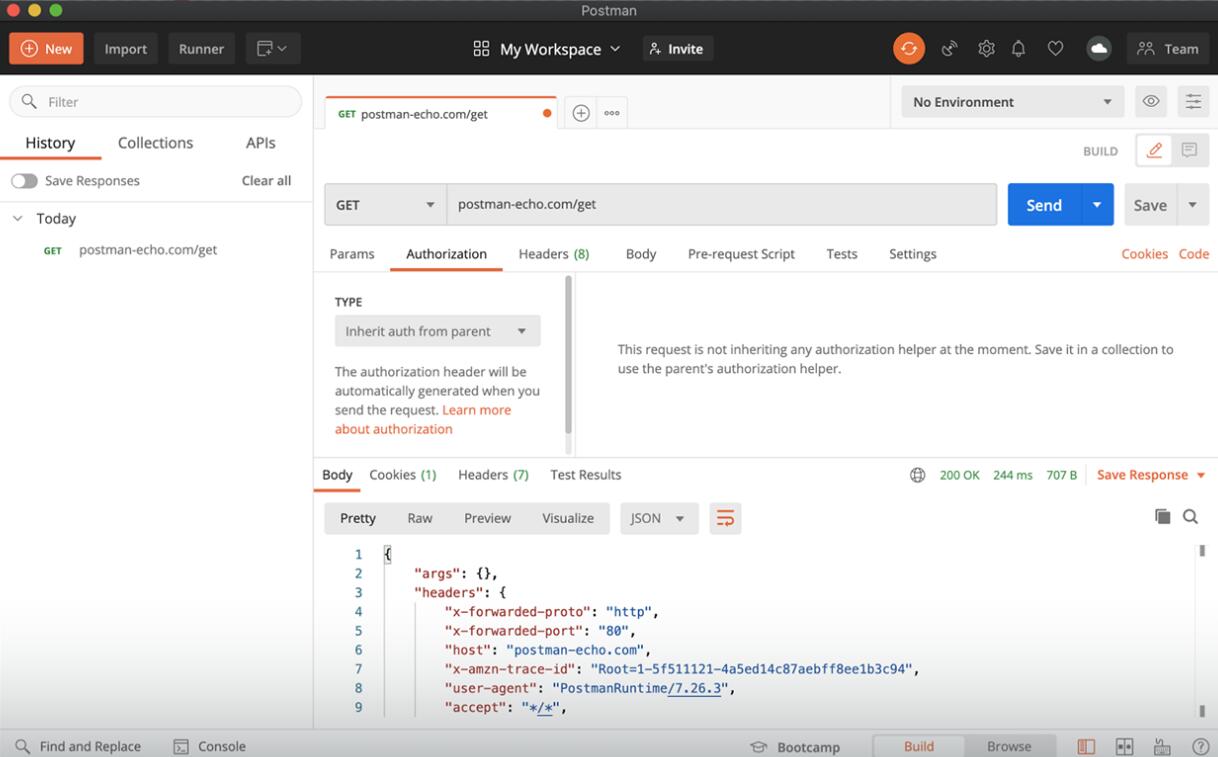
Task: Open the Pre-request Script tab
Action: click(741, 254)
